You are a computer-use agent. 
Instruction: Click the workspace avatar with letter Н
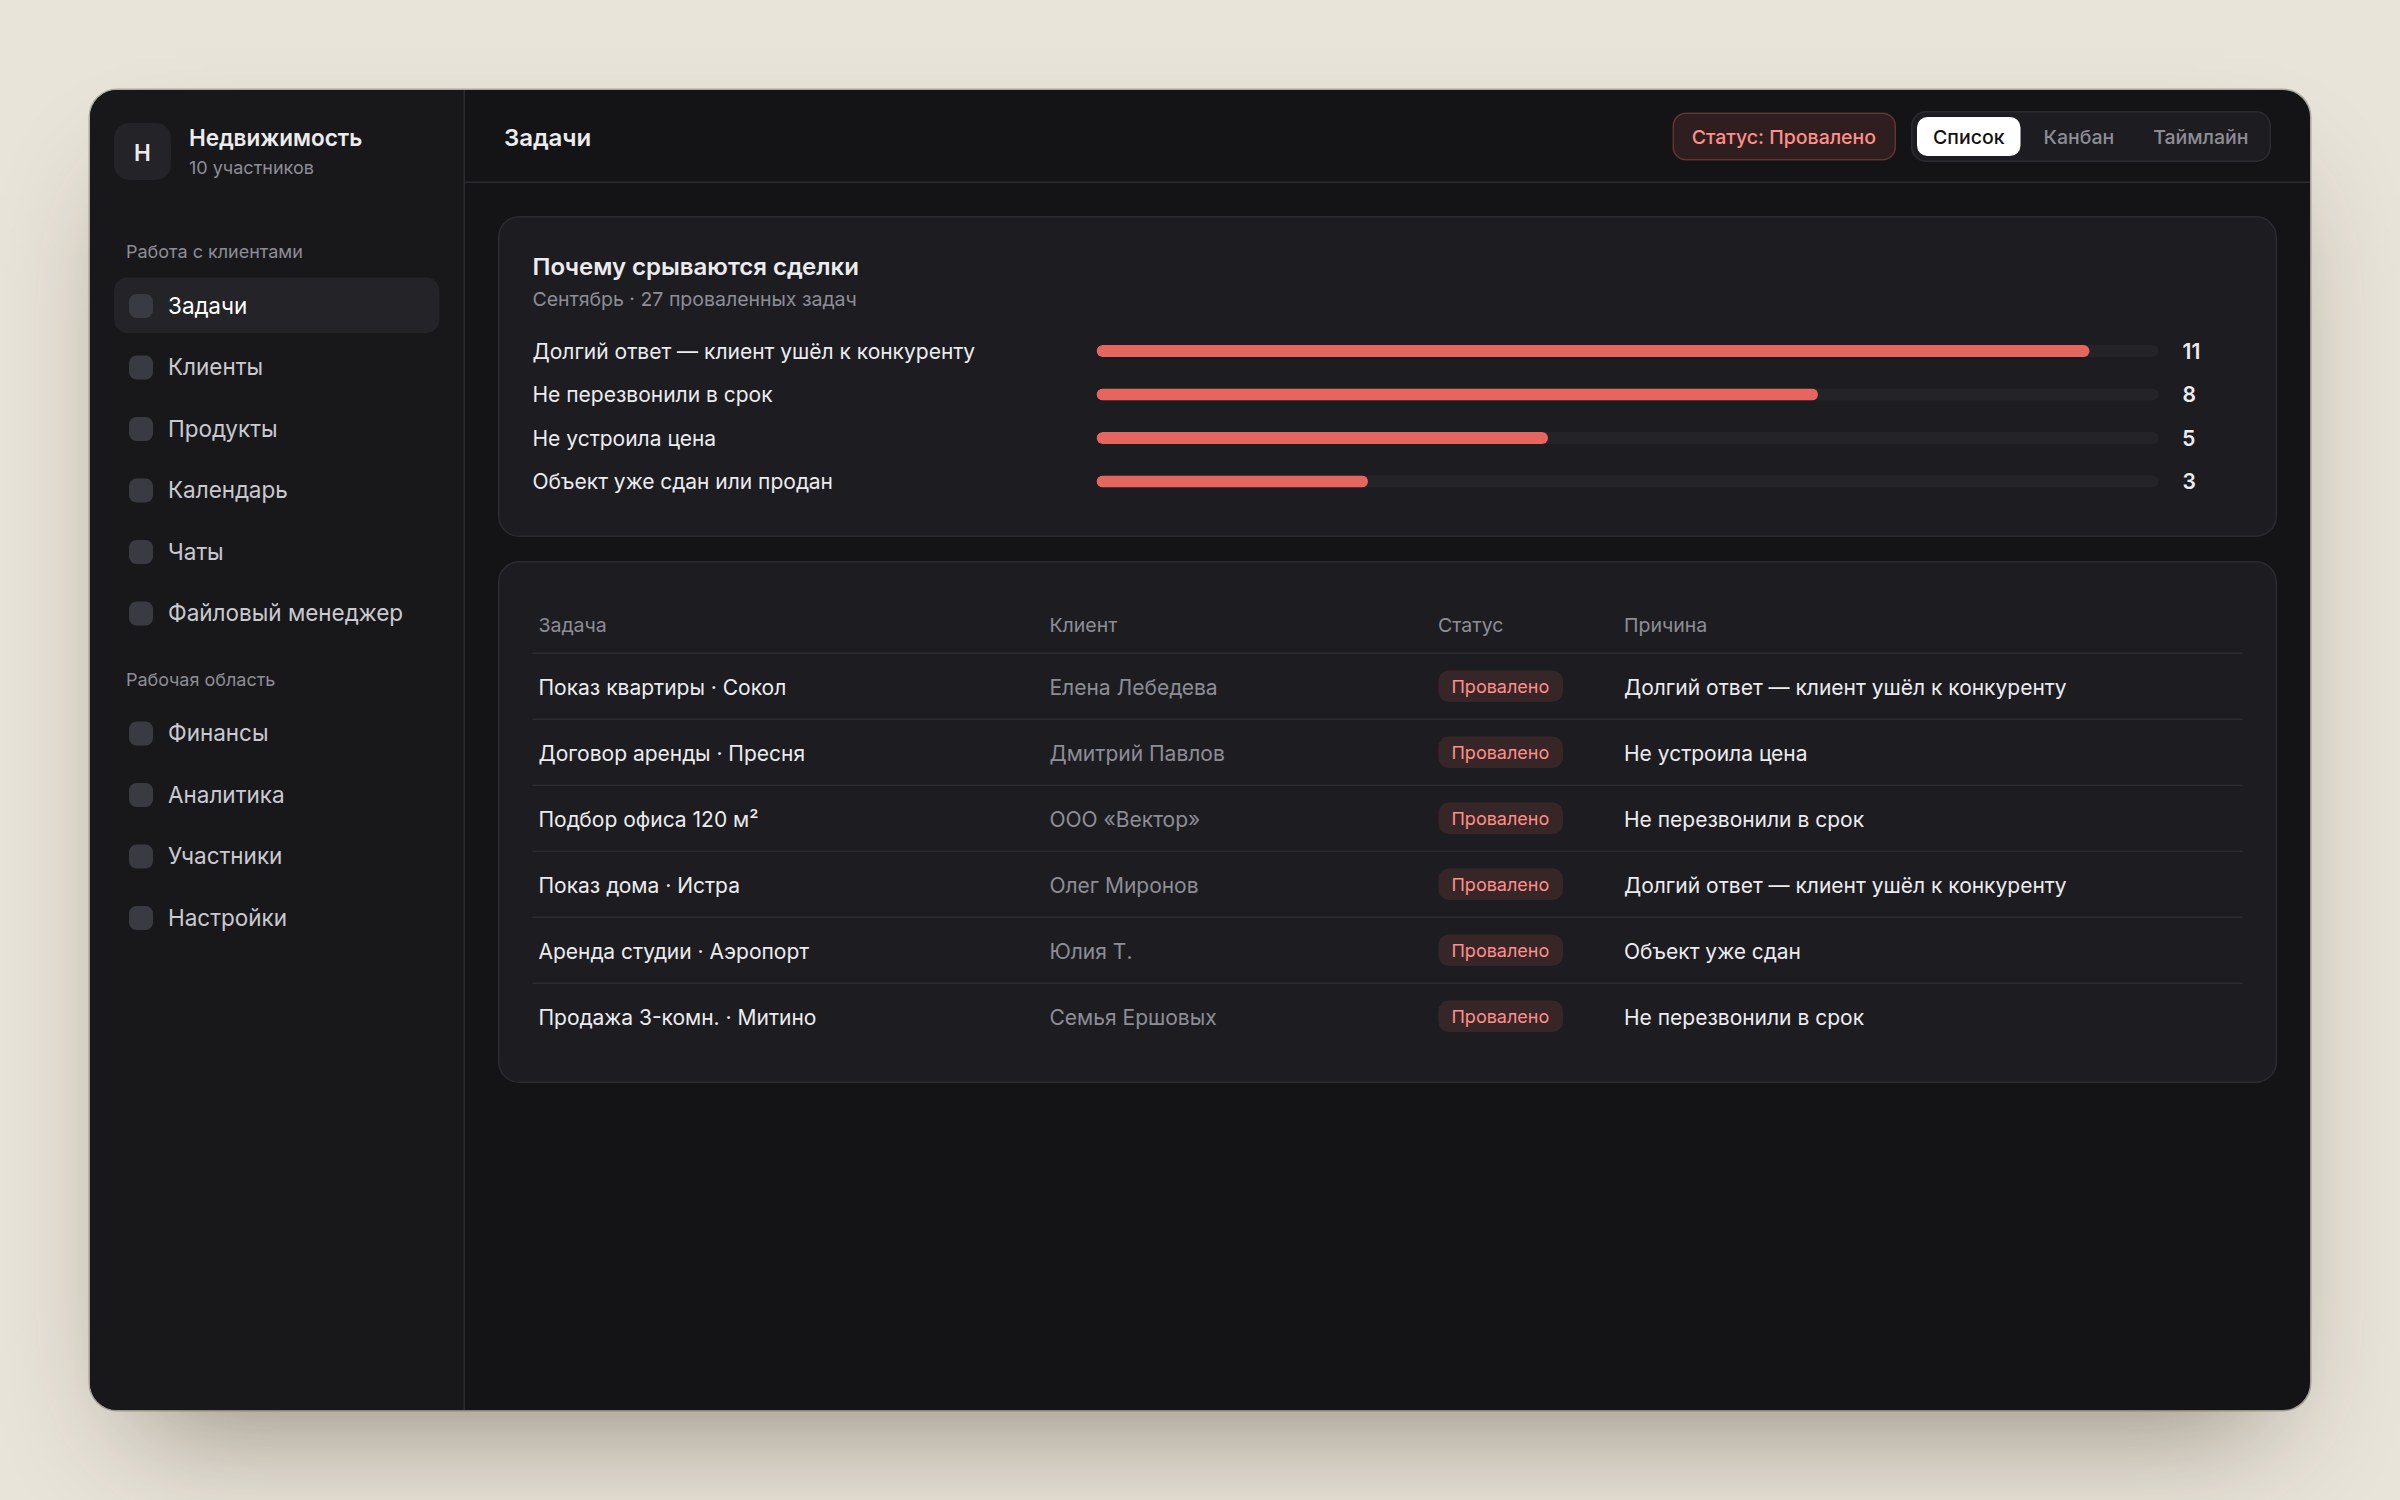click(142, 152)
